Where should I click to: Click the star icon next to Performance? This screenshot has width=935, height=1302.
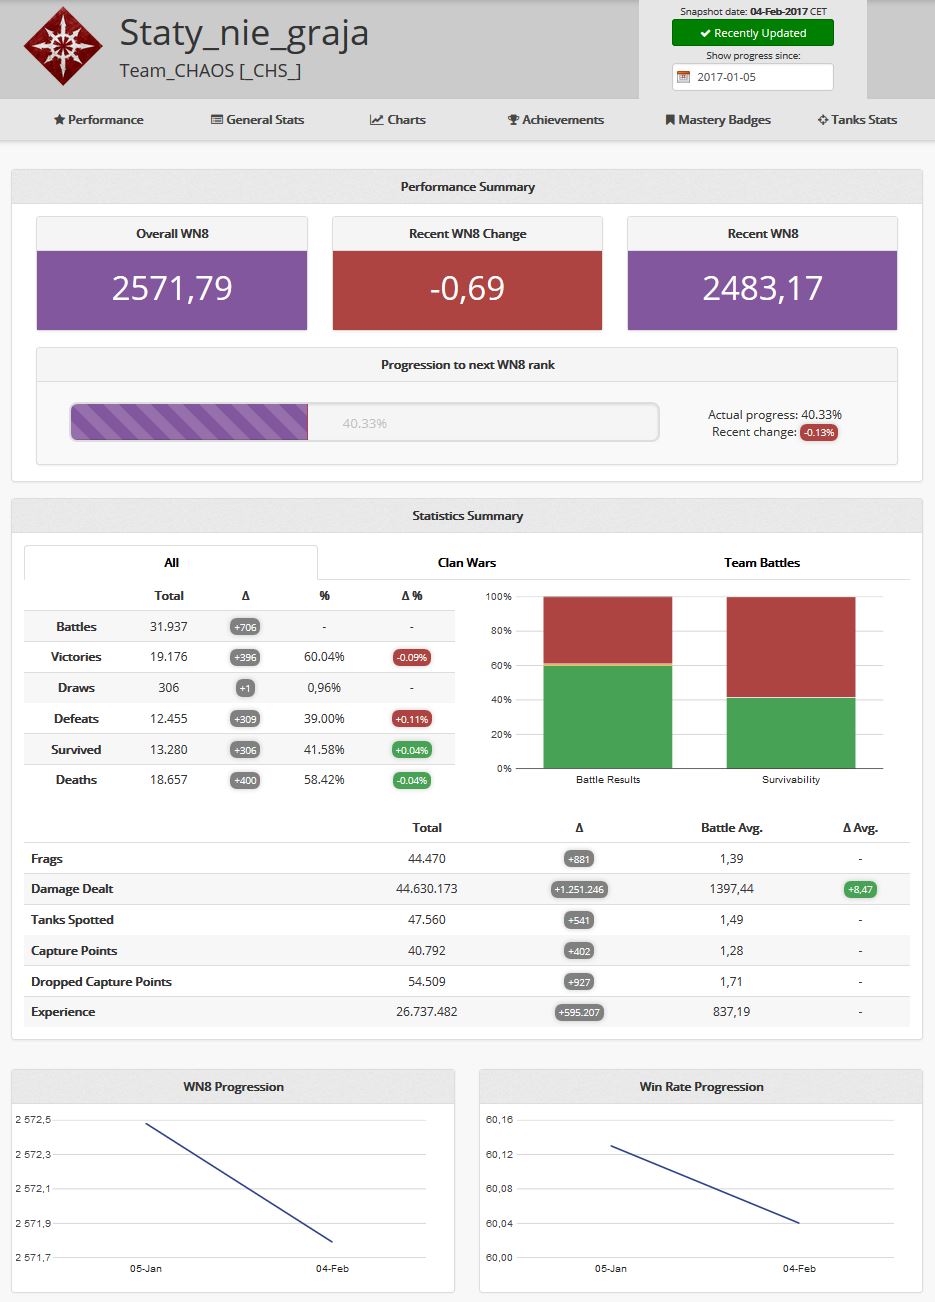click(59, 120)
